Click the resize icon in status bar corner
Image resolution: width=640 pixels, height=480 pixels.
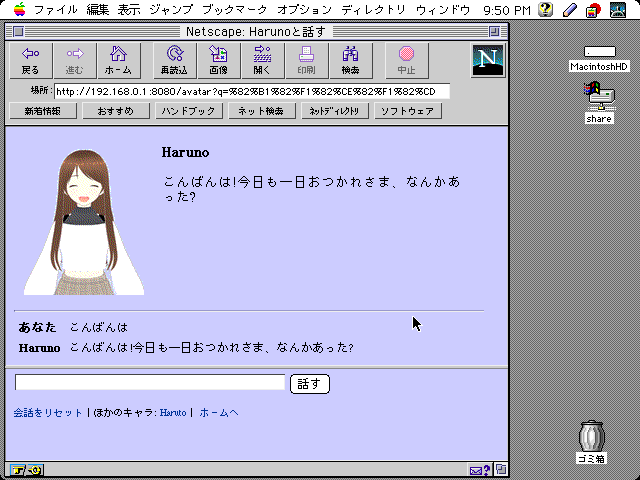(502, 469)
